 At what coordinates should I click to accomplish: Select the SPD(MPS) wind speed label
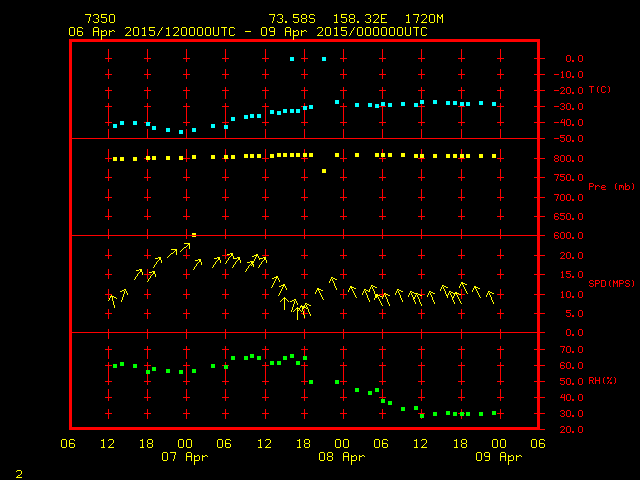pos(606,283)
